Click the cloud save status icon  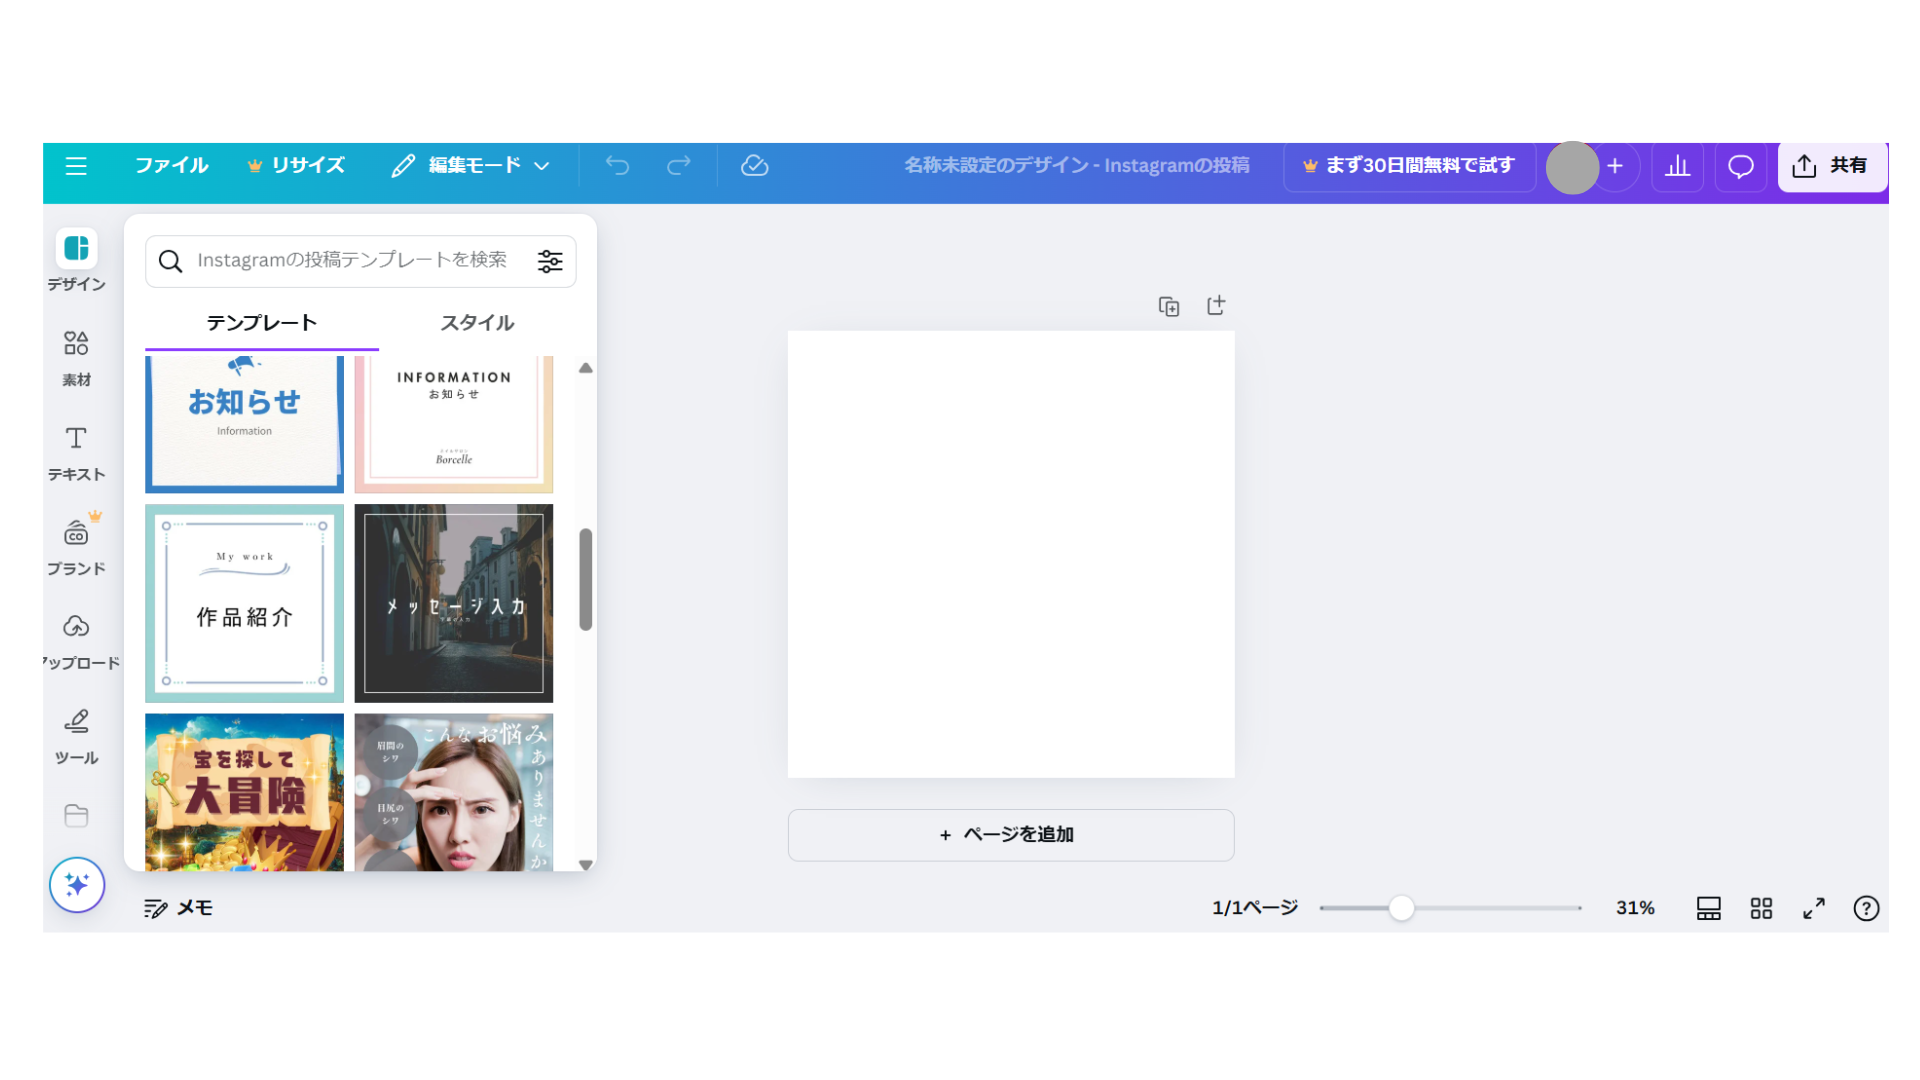pyautogui.click(x=754, y=166)
